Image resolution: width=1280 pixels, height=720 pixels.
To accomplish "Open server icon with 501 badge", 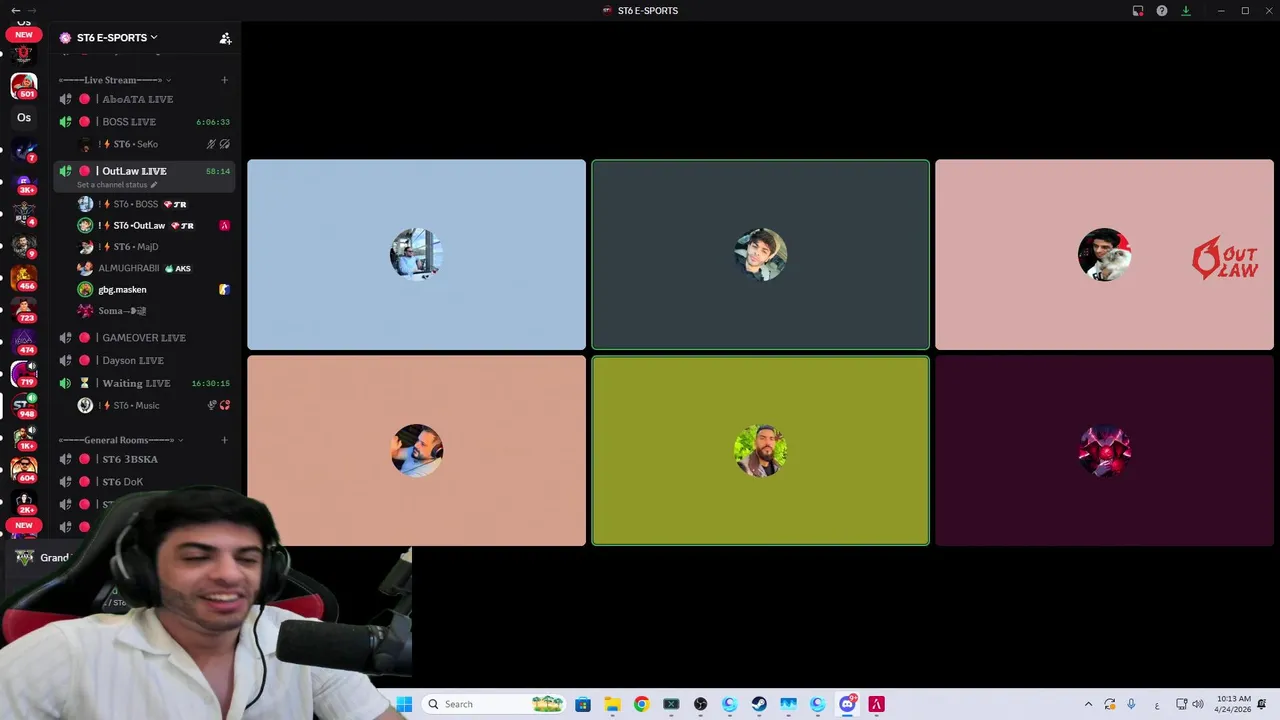I will pyautogui.click(x=24, y=86).
